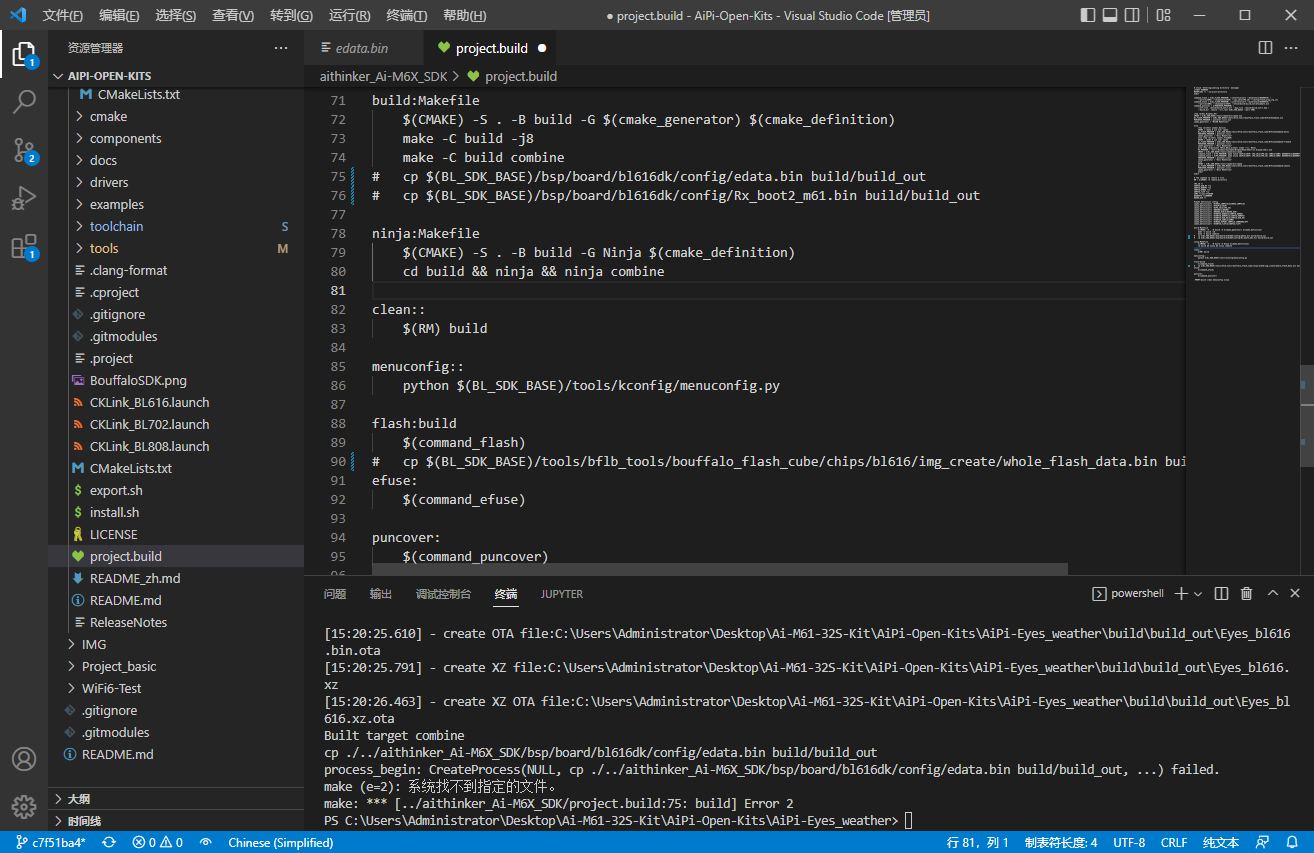Open the Run and Debug view icon
Viewport: 1314px width, 853px height.
[x=24, y=198]
